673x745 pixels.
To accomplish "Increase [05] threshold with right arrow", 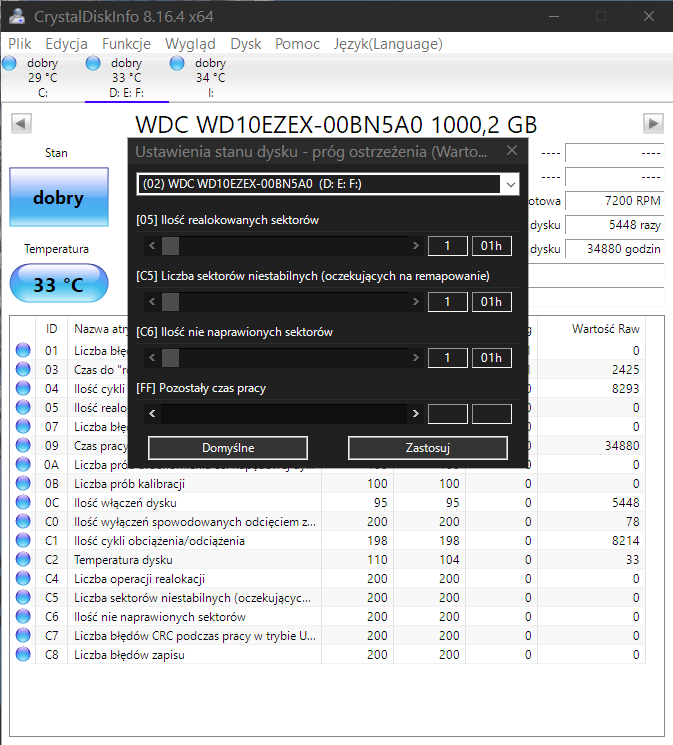I will pos(415,246).
